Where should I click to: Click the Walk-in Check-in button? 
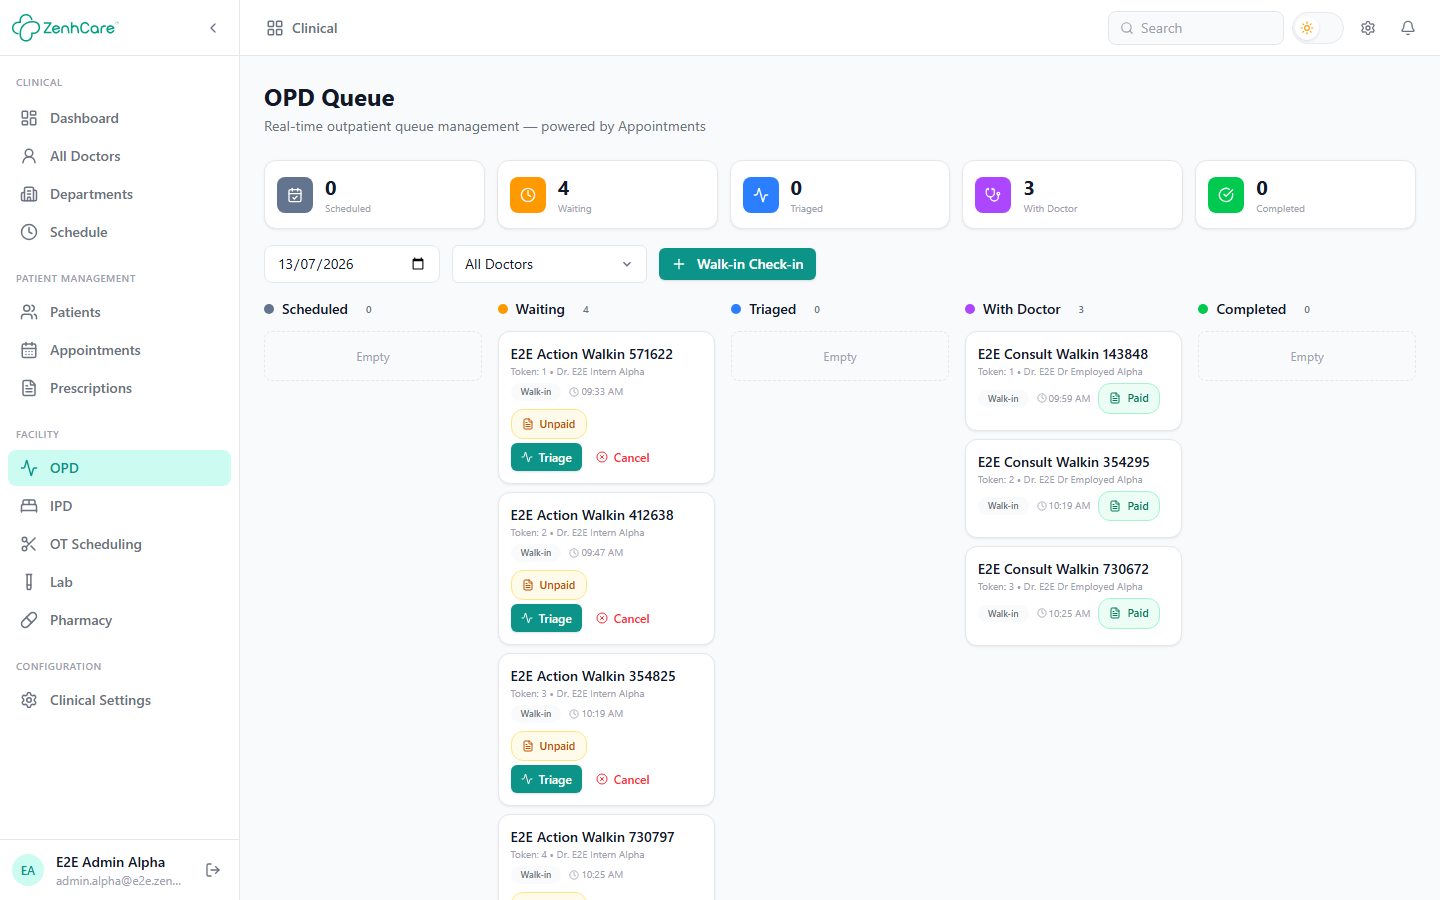point(737,264)
